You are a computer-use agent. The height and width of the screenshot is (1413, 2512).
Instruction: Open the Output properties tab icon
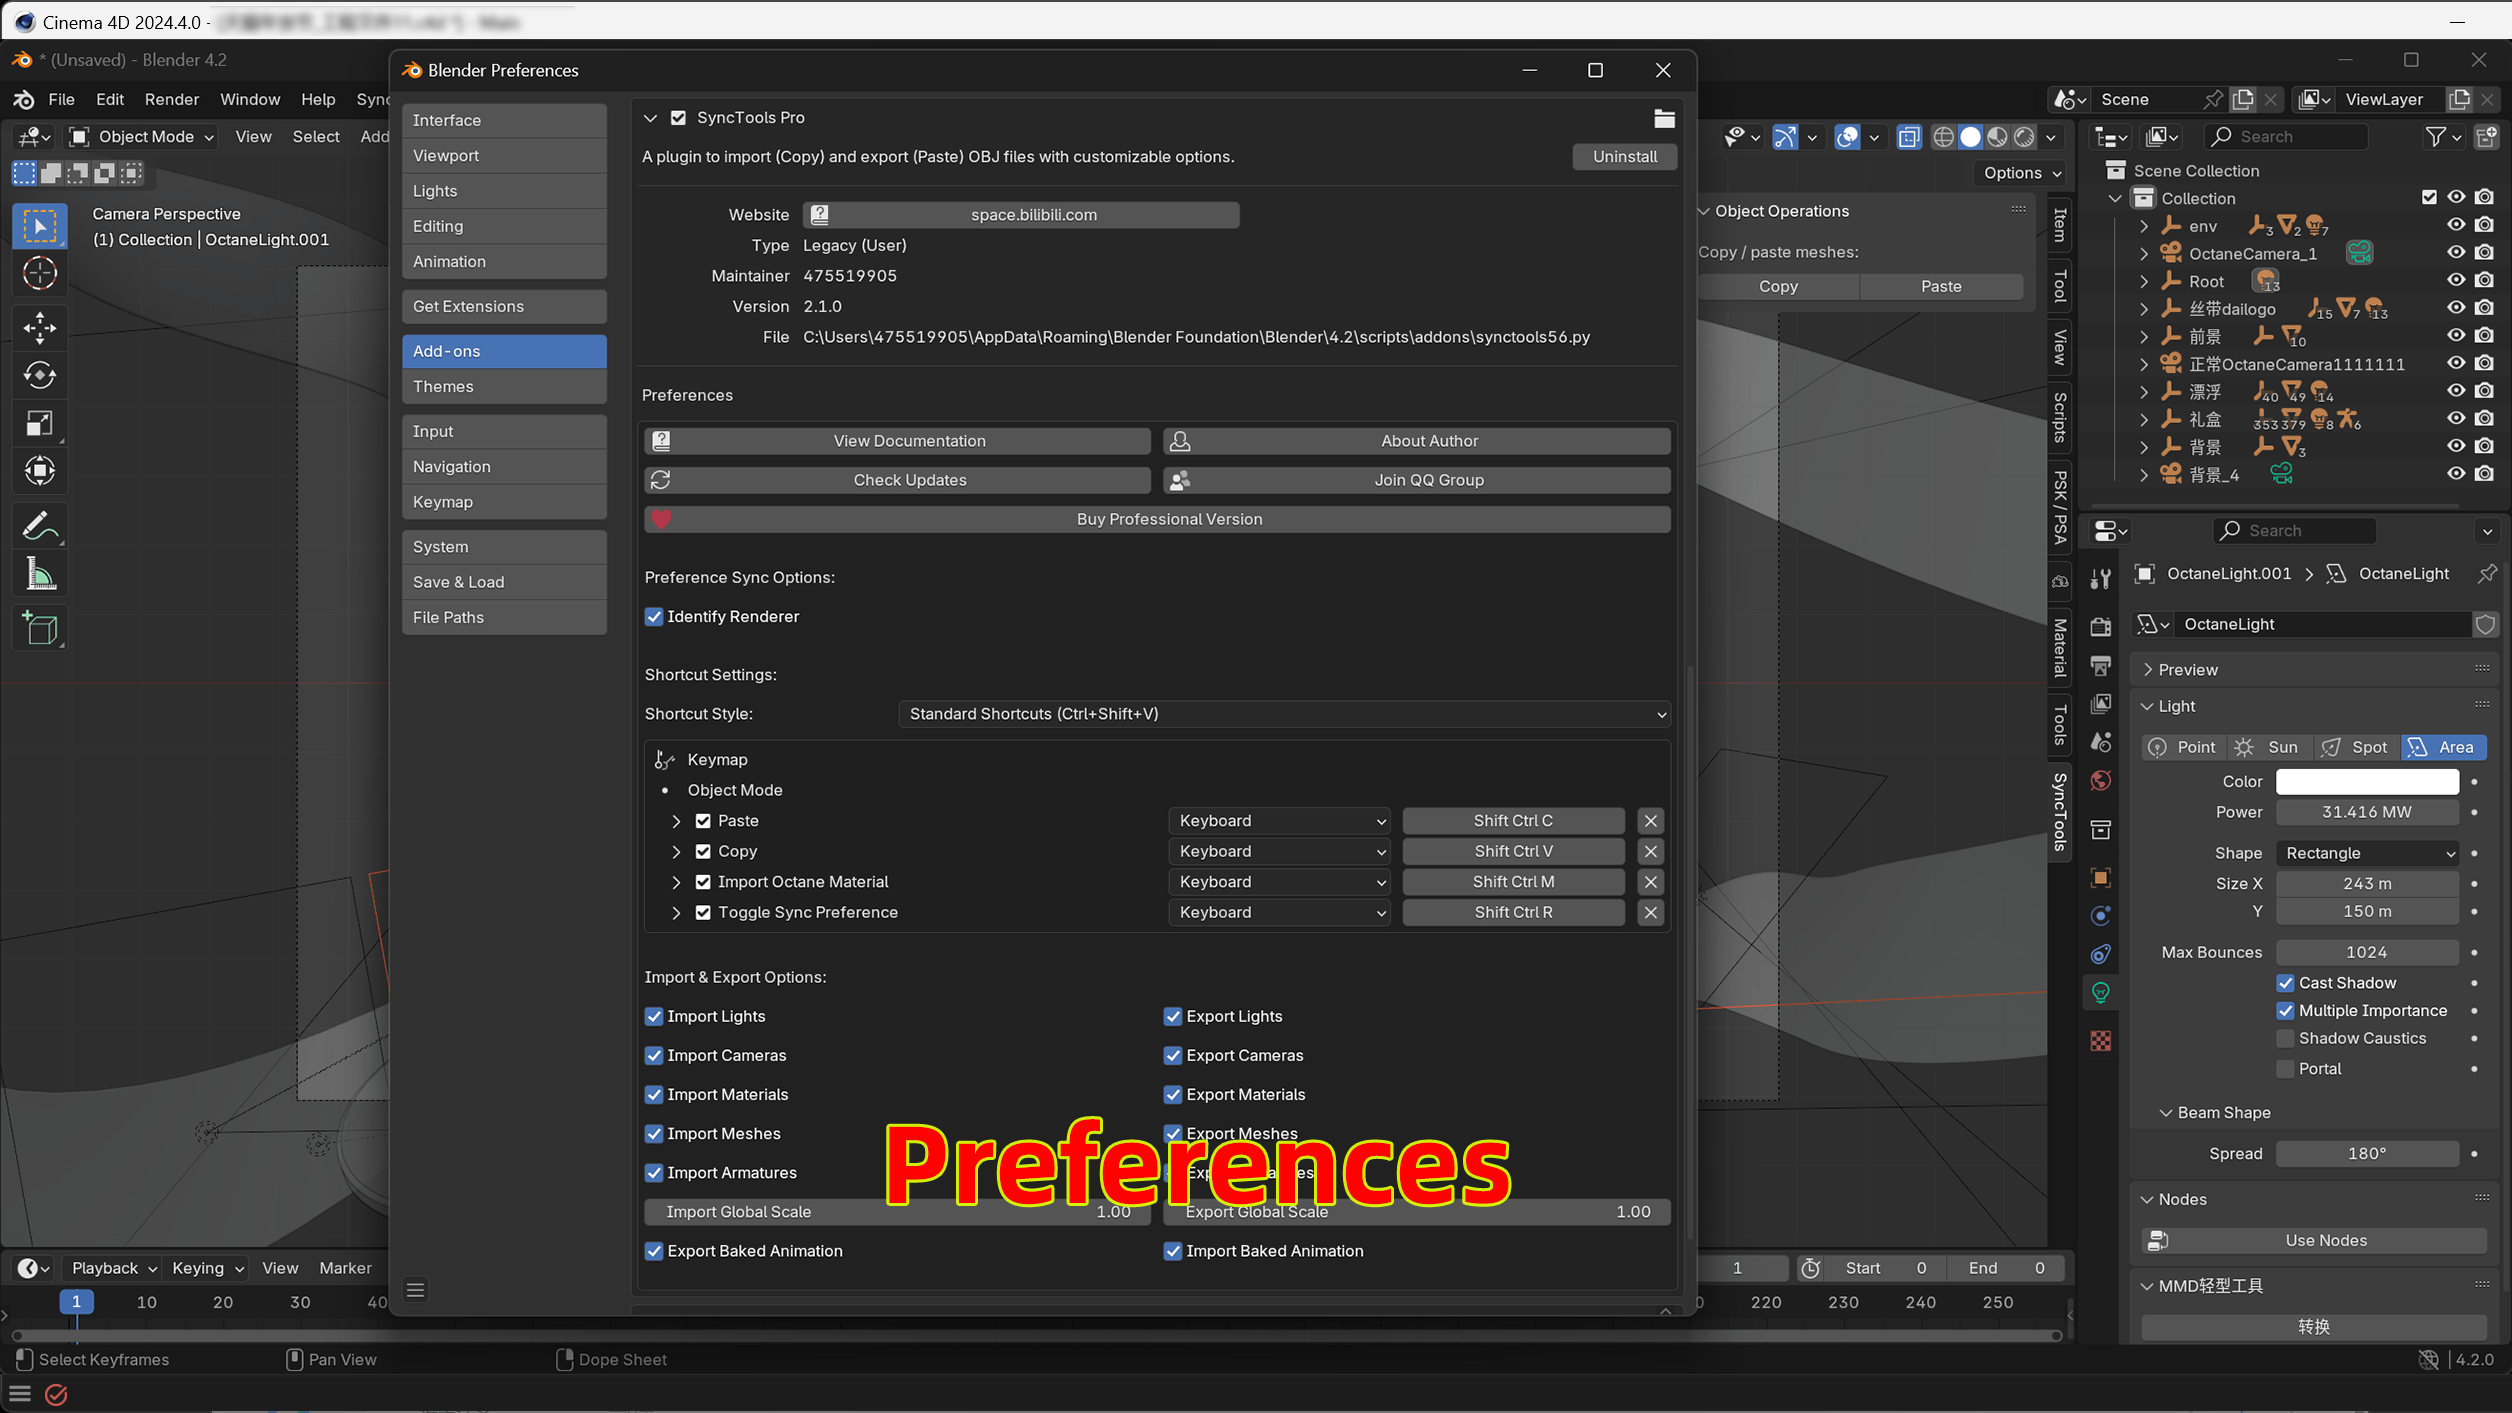(x=2101, y=665)
